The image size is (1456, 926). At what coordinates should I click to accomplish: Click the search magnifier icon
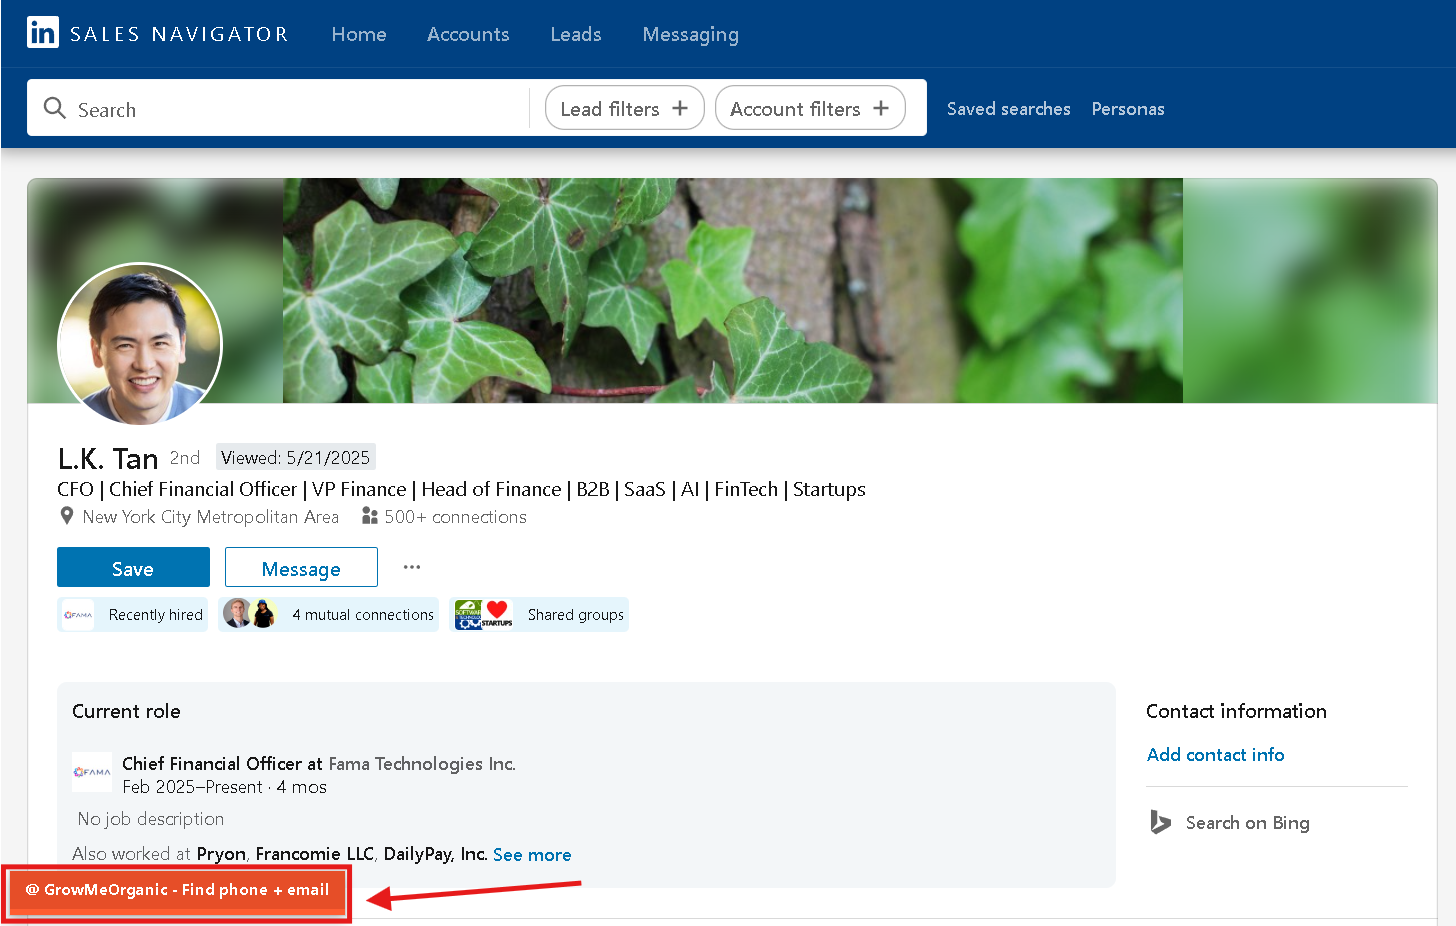point(55,108)
